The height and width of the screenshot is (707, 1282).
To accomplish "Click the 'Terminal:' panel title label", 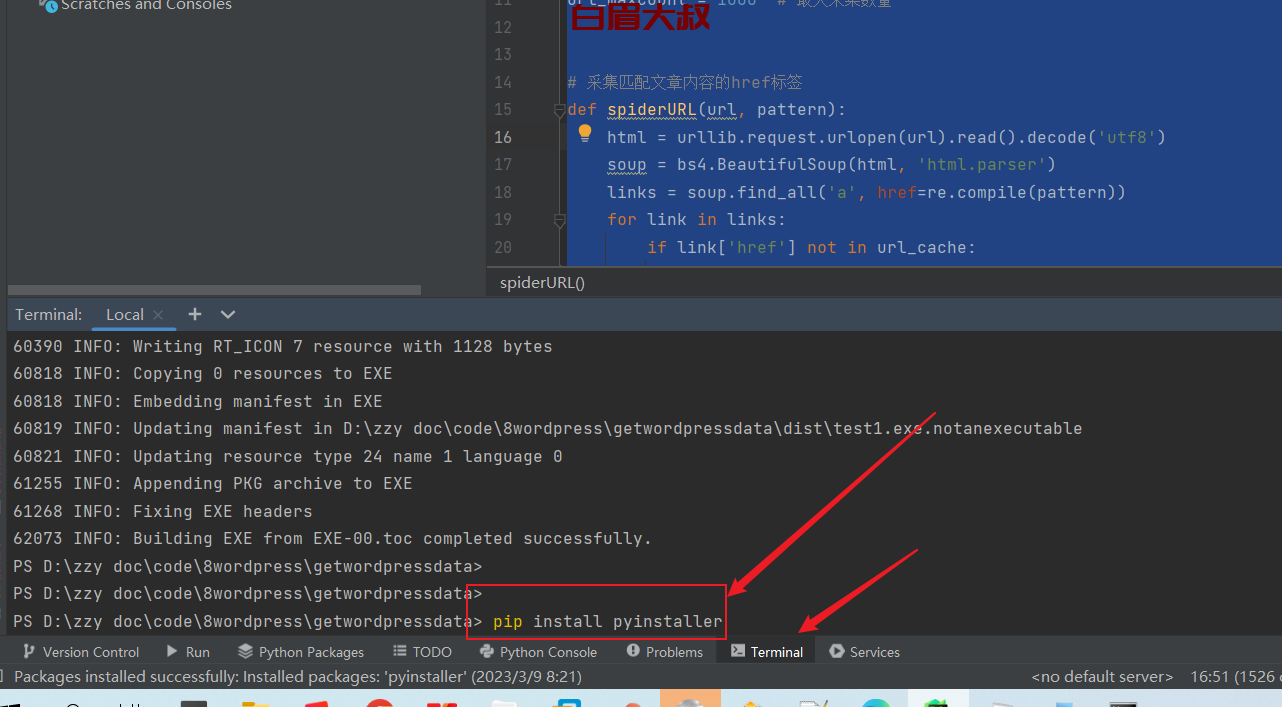I will (49, 314).
